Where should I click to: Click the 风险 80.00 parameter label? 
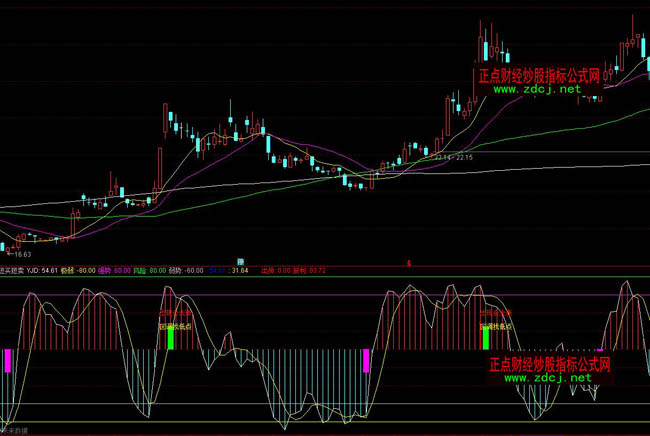(149, 270)
